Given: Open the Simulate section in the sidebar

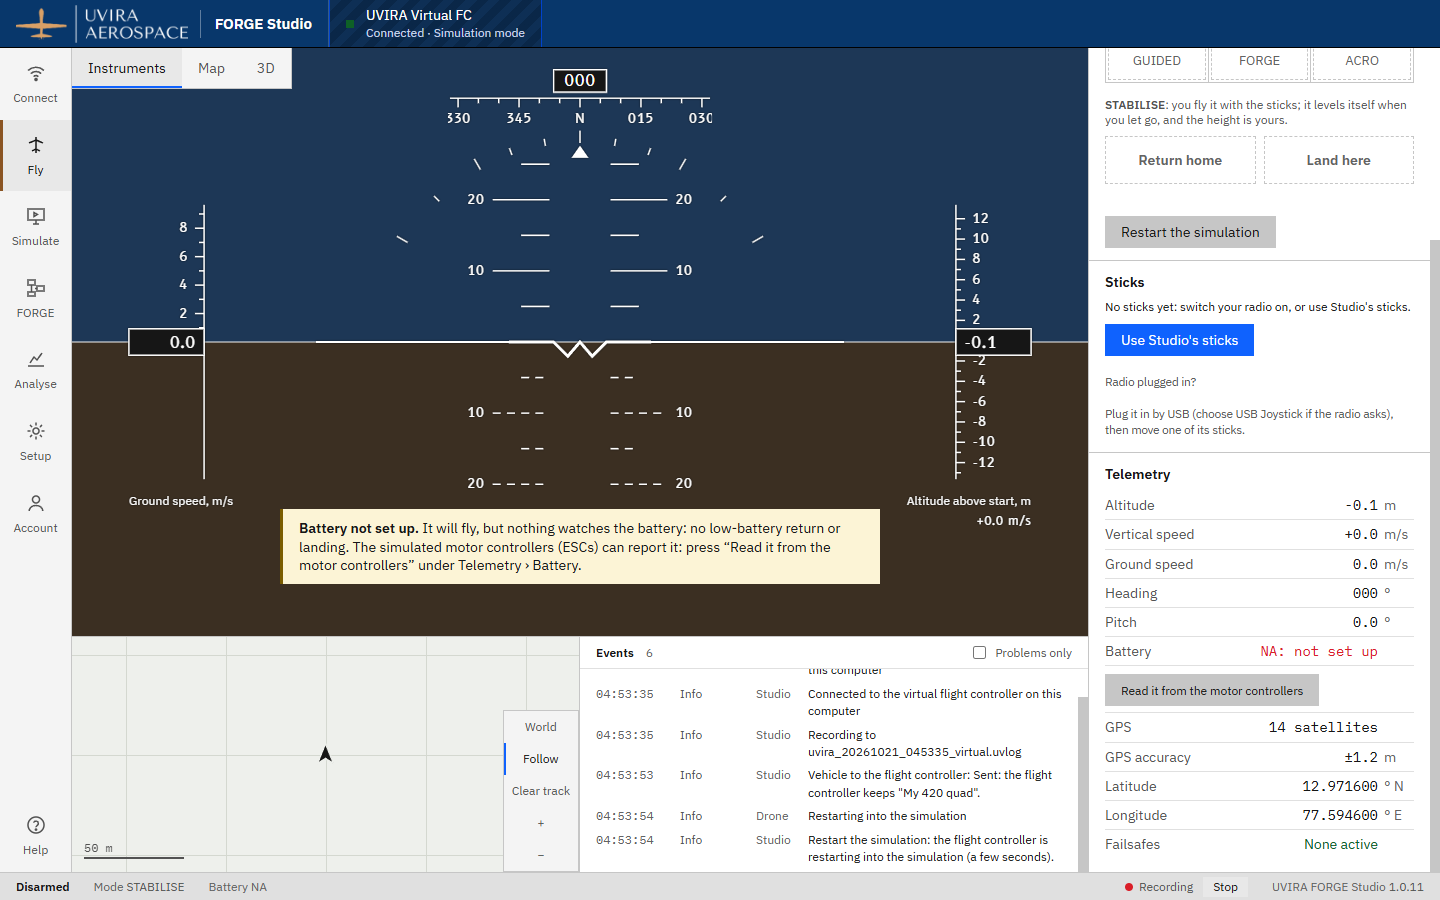Looking at the screenshot, I should 36,227.
